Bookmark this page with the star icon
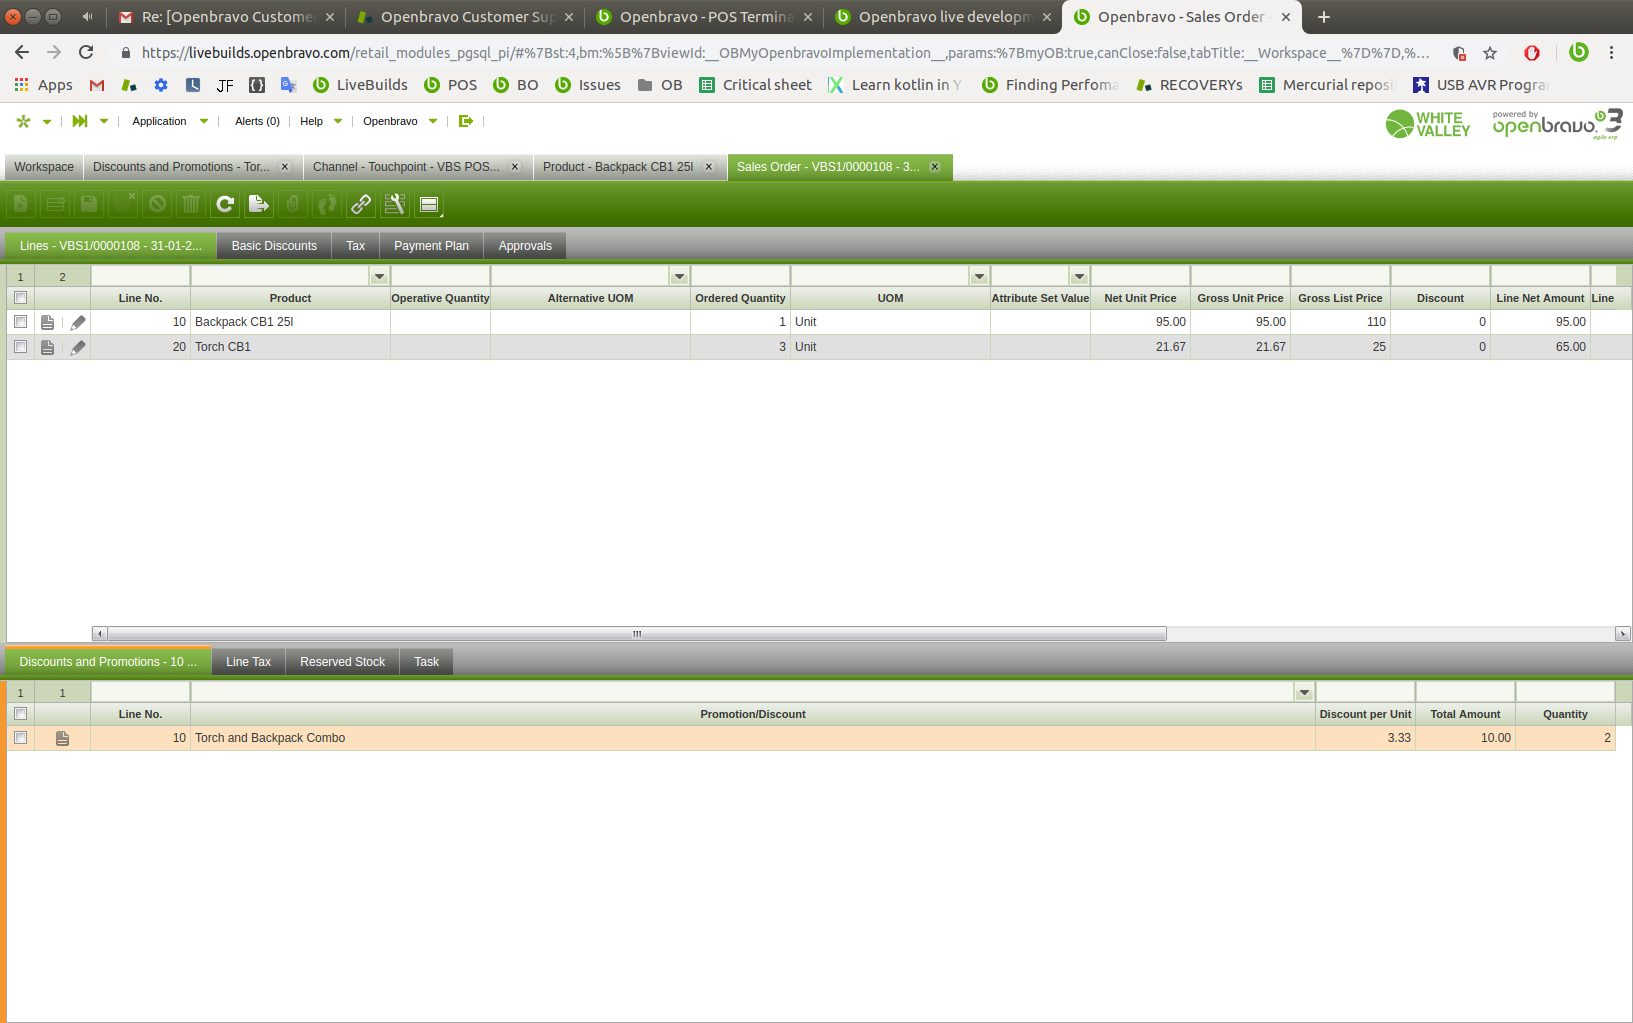The height and width of the screenshot is (1023, 1633). point(1490,53)
